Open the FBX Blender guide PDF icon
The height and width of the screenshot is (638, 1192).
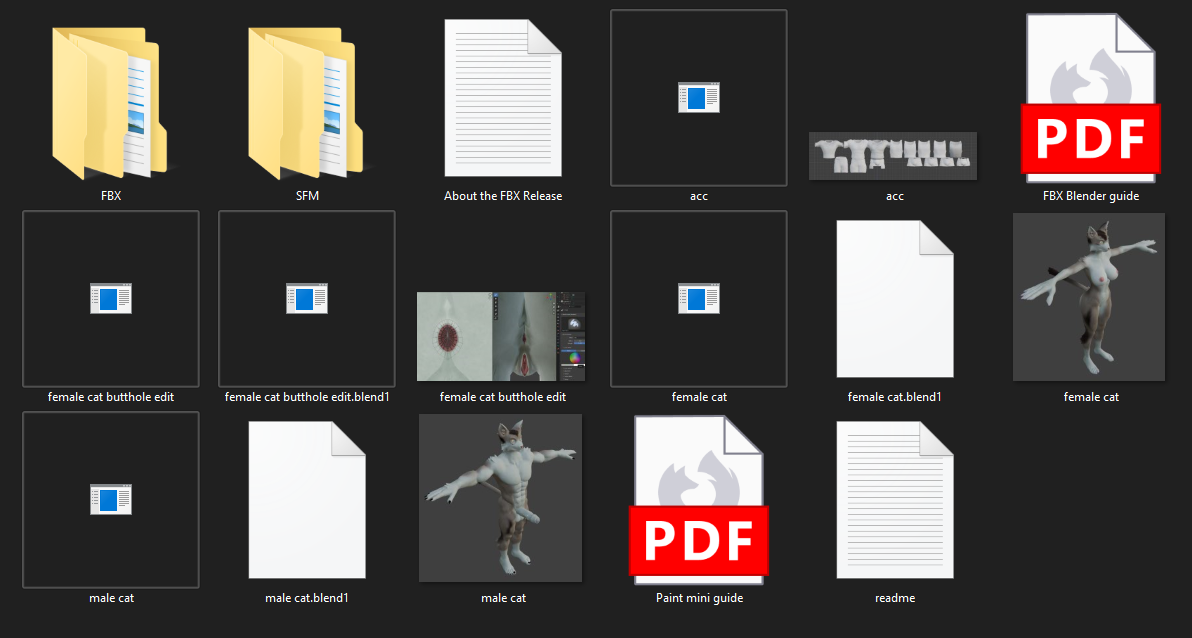1091,98
